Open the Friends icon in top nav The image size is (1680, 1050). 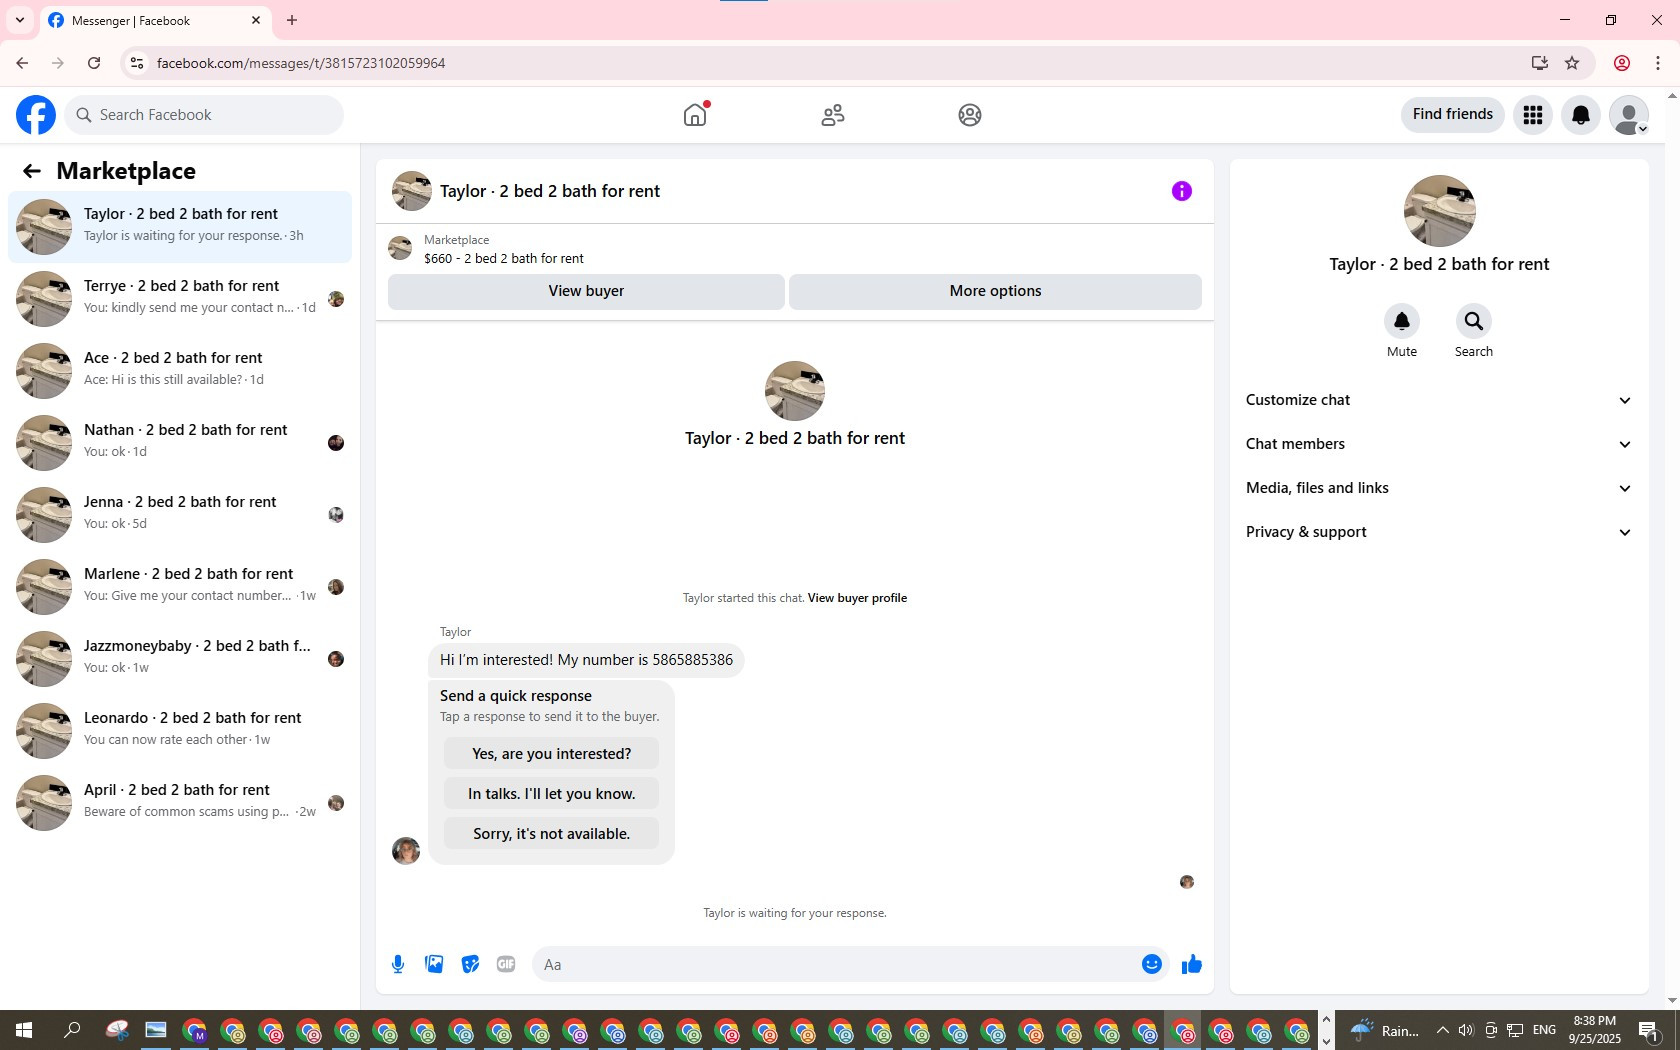click(x=833, y=115)
